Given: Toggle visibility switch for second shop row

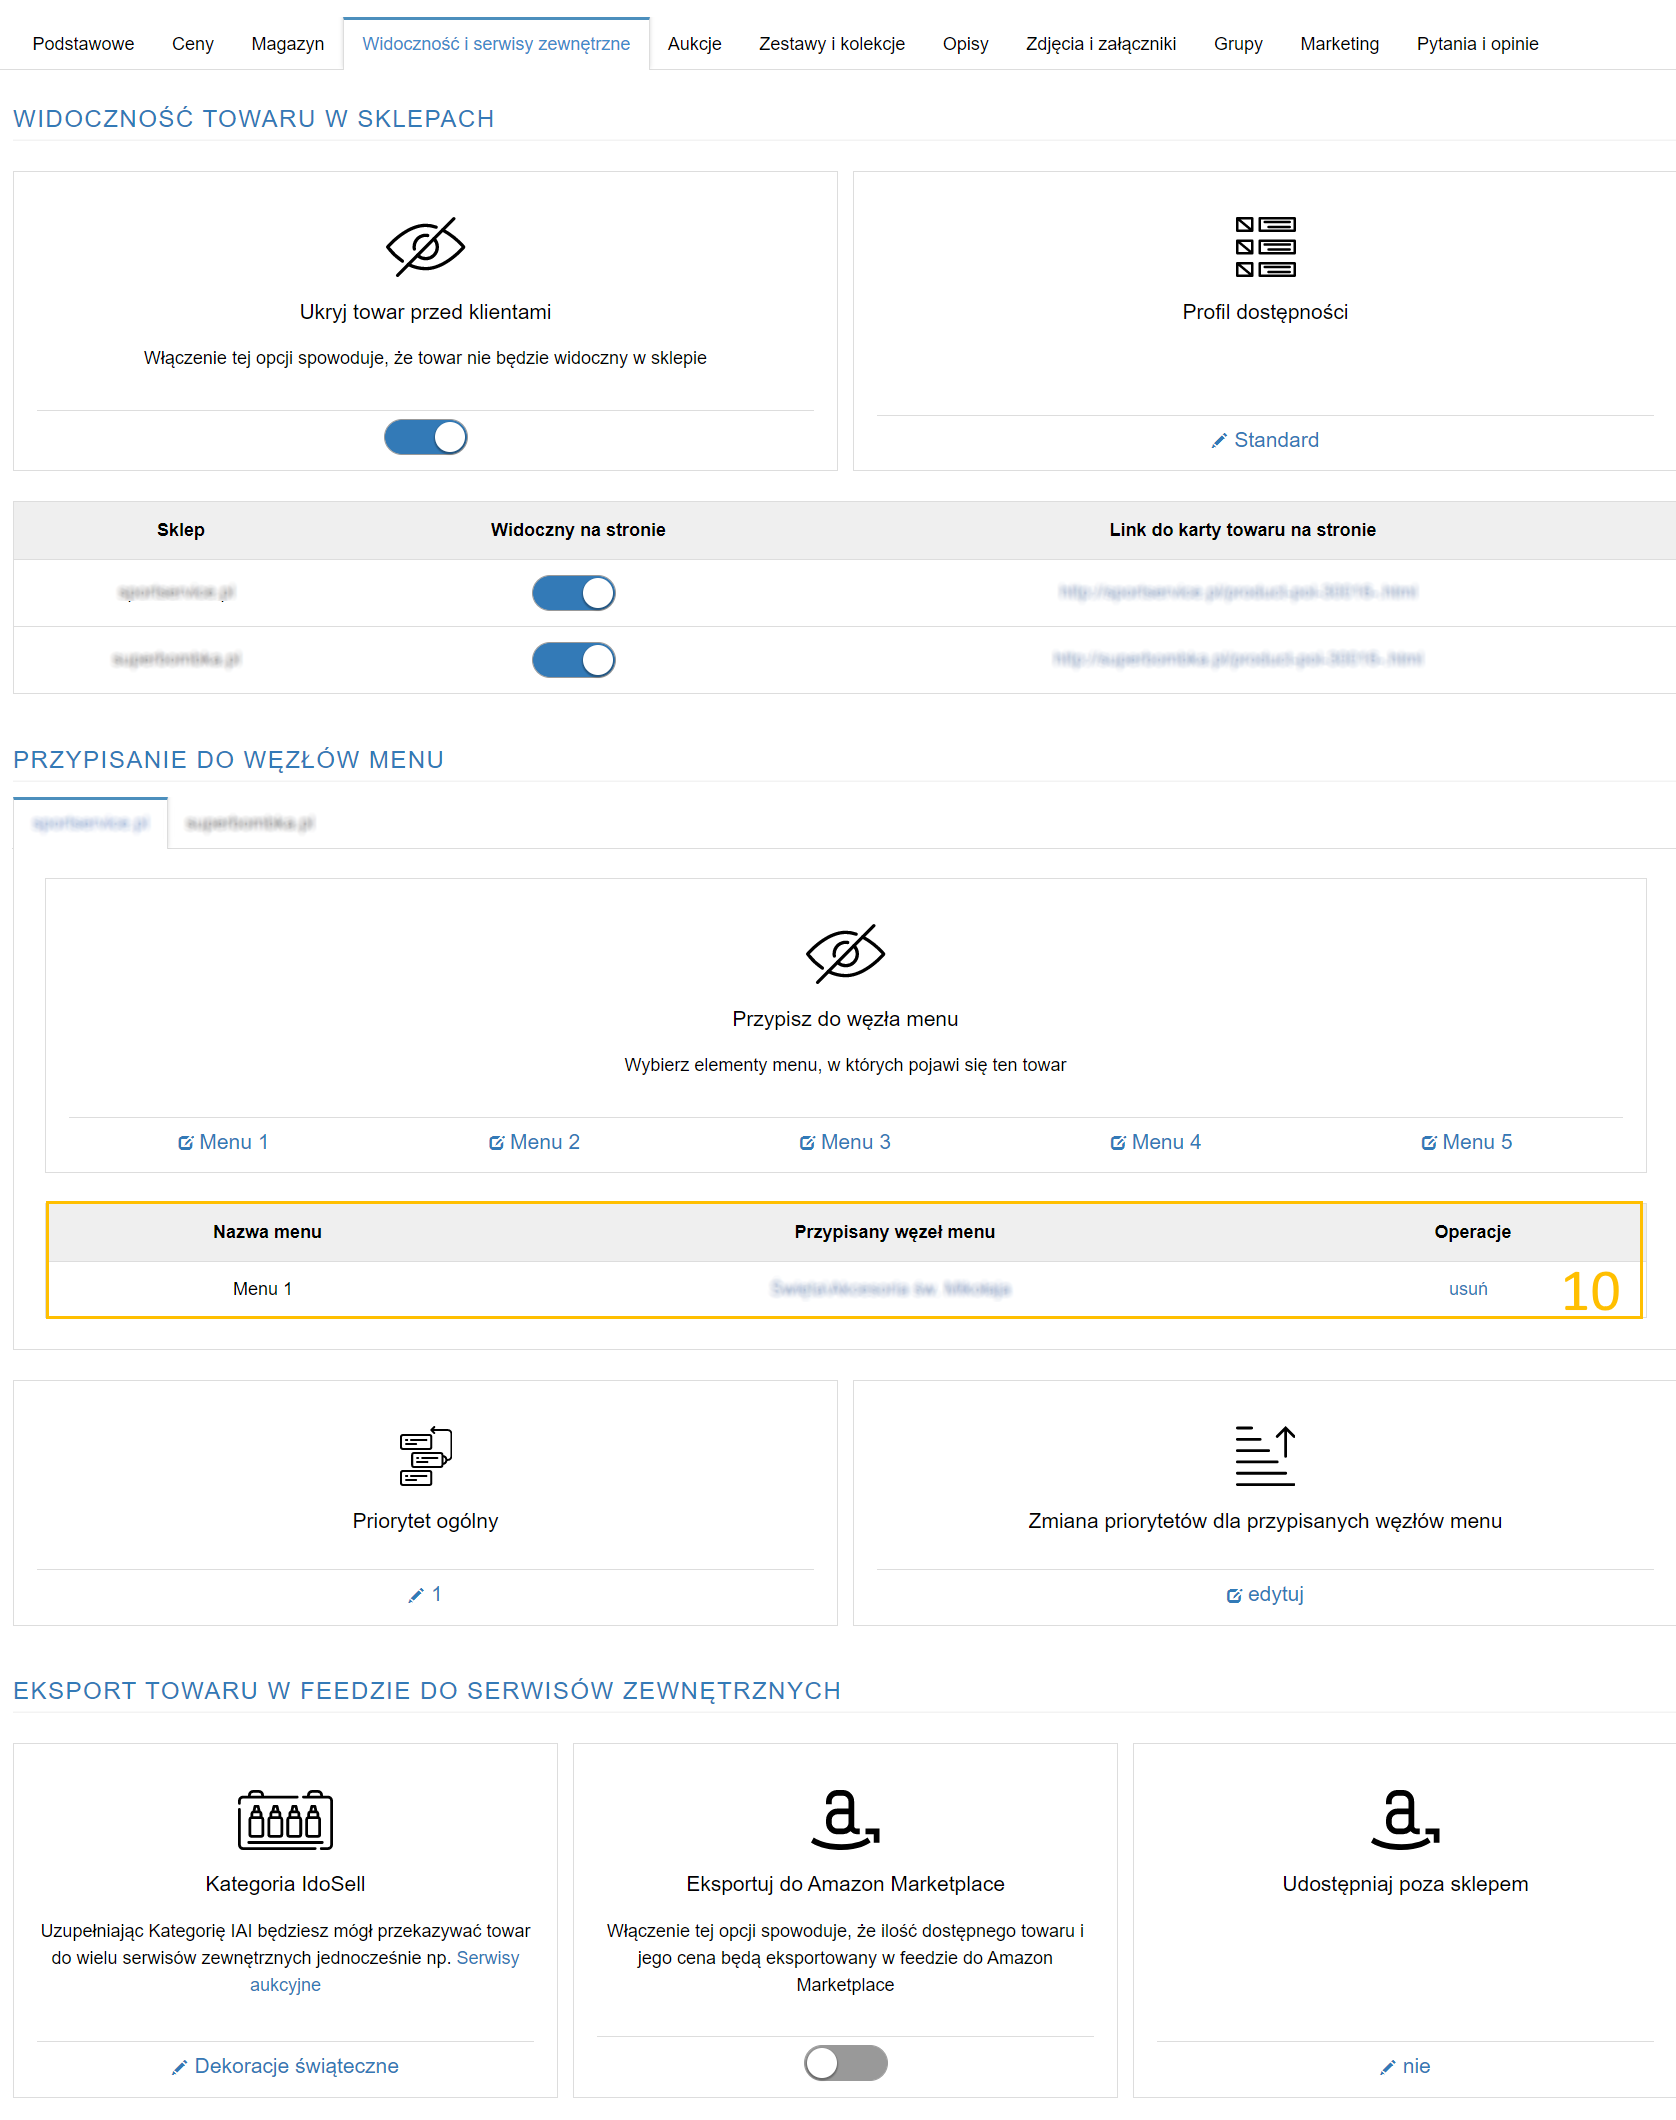Looking at the screenshot, I should click(573, 660).
